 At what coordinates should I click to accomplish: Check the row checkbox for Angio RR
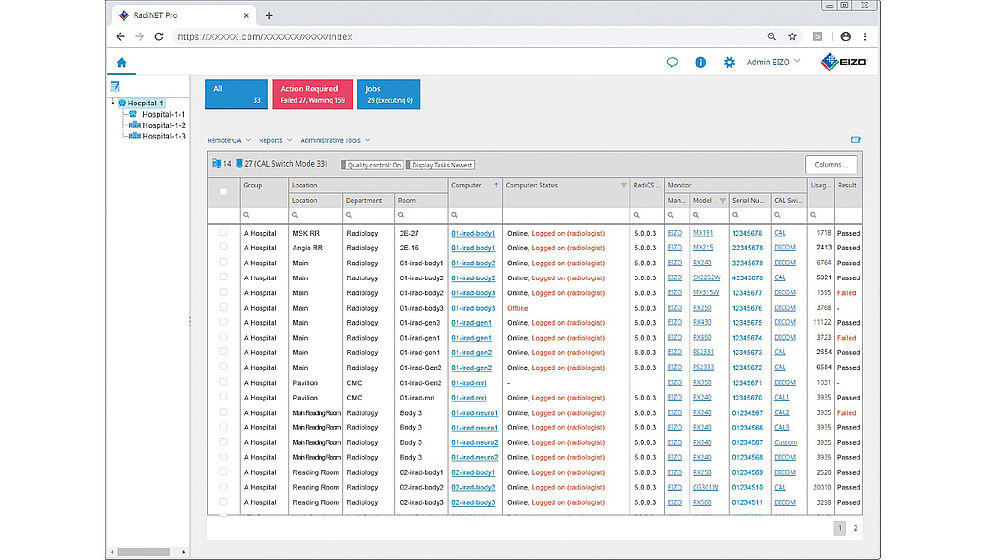tap(223, 248)
